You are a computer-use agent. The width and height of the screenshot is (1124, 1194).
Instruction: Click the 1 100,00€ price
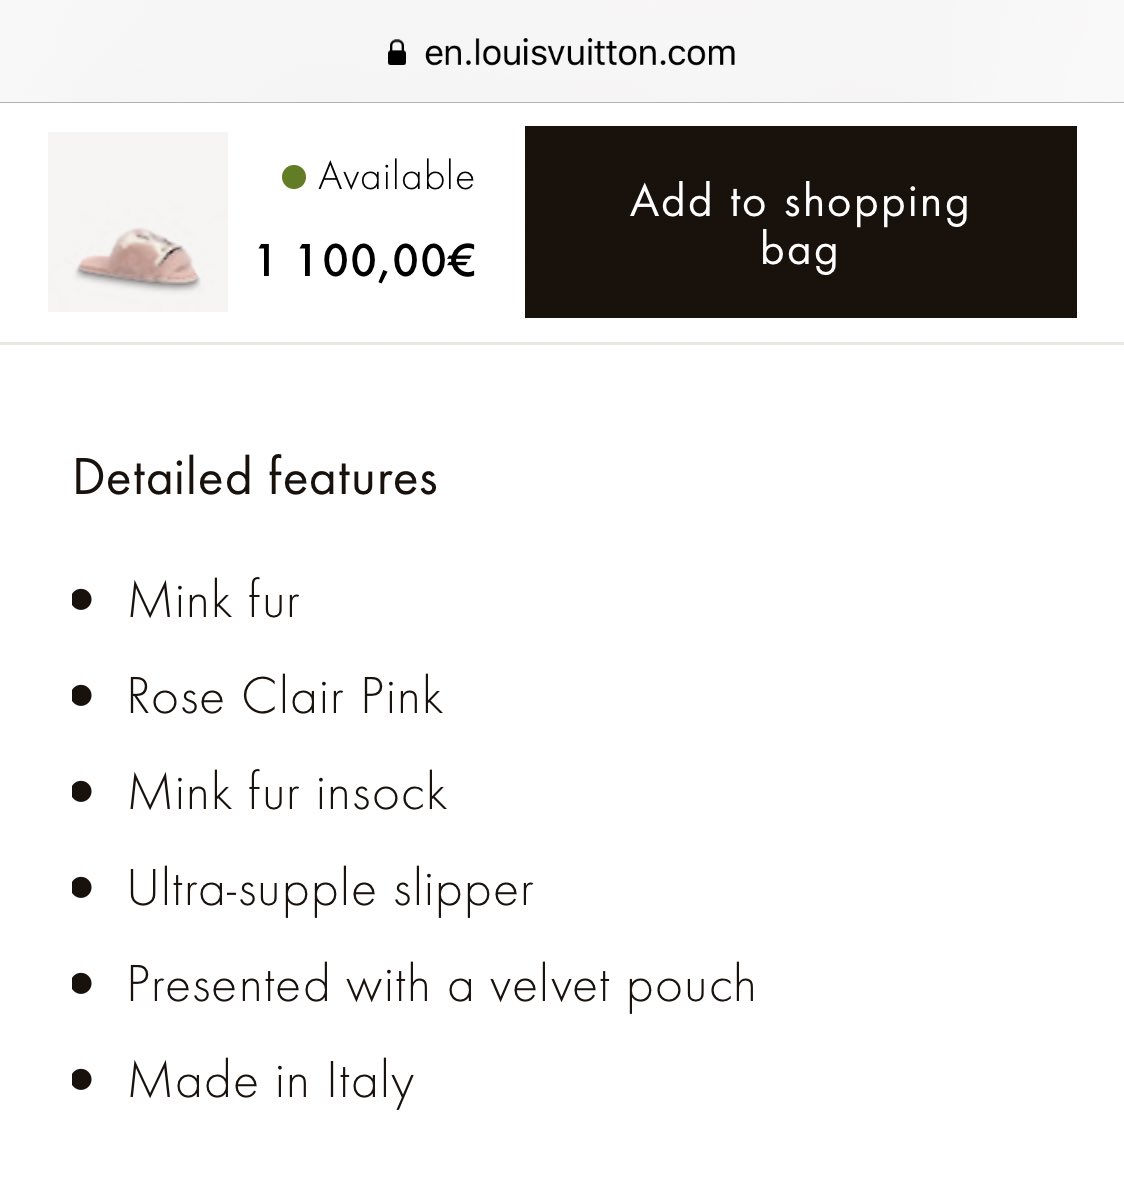click(x=366, y=261)
